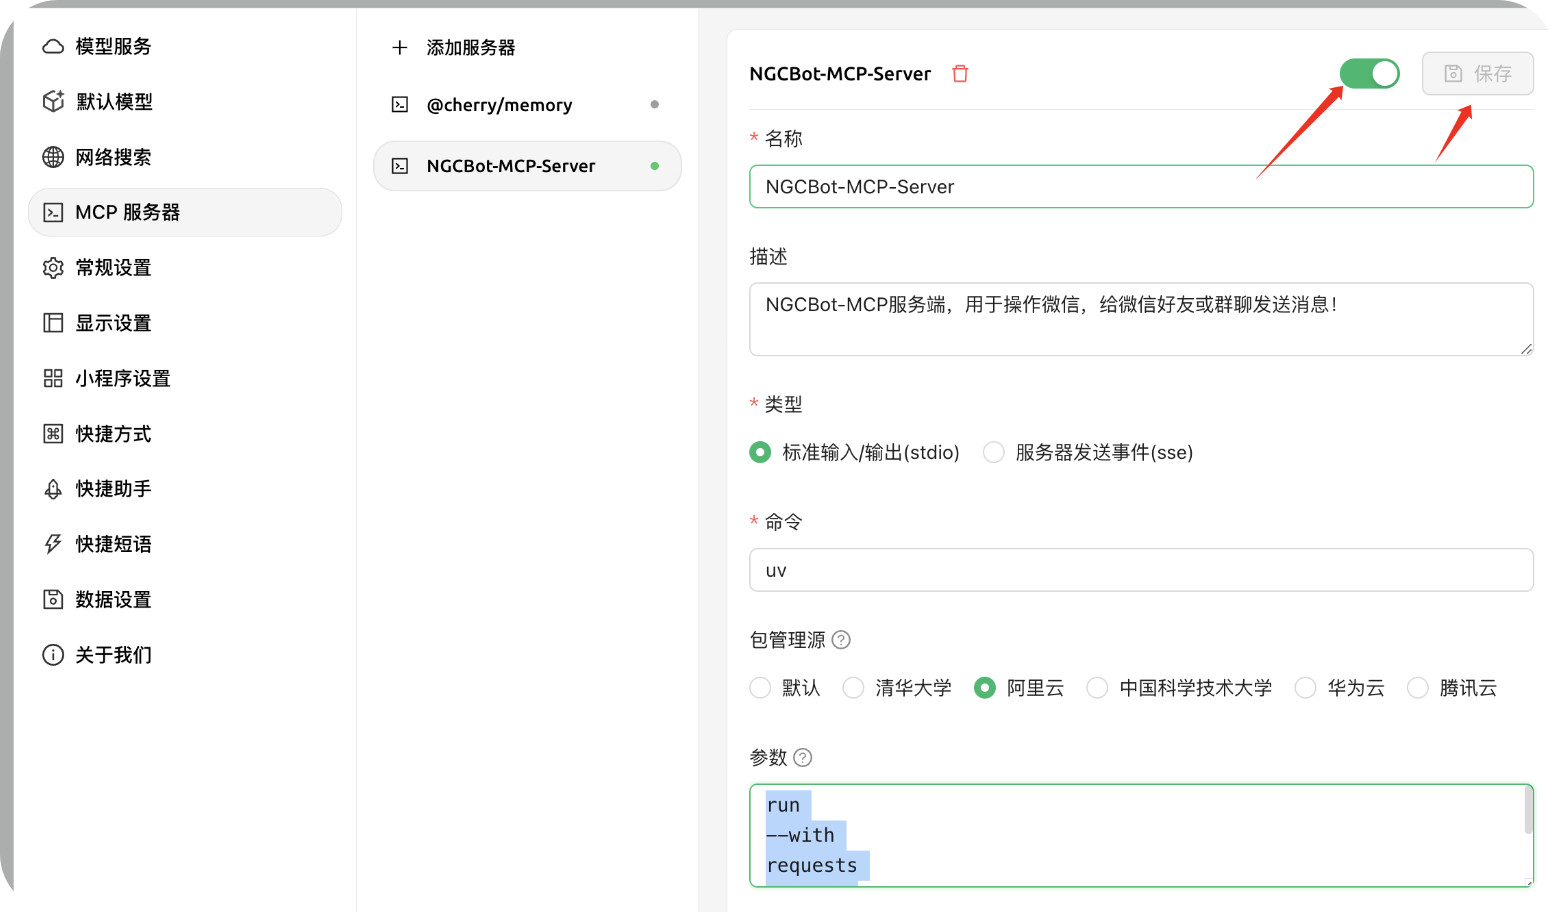Click the 命令 field containing uv
This screenshot has height=912, width=1556.
pos(1141,570)
